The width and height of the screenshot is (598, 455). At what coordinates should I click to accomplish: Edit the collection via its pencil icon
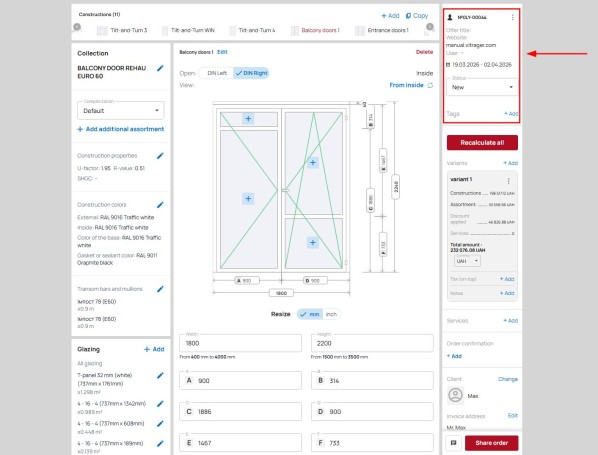tap(160, 68)
